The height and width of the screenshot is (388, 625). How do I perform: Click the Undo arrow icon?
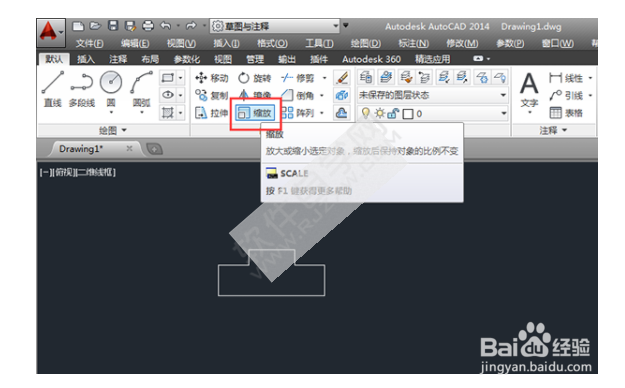pos(165,26)
